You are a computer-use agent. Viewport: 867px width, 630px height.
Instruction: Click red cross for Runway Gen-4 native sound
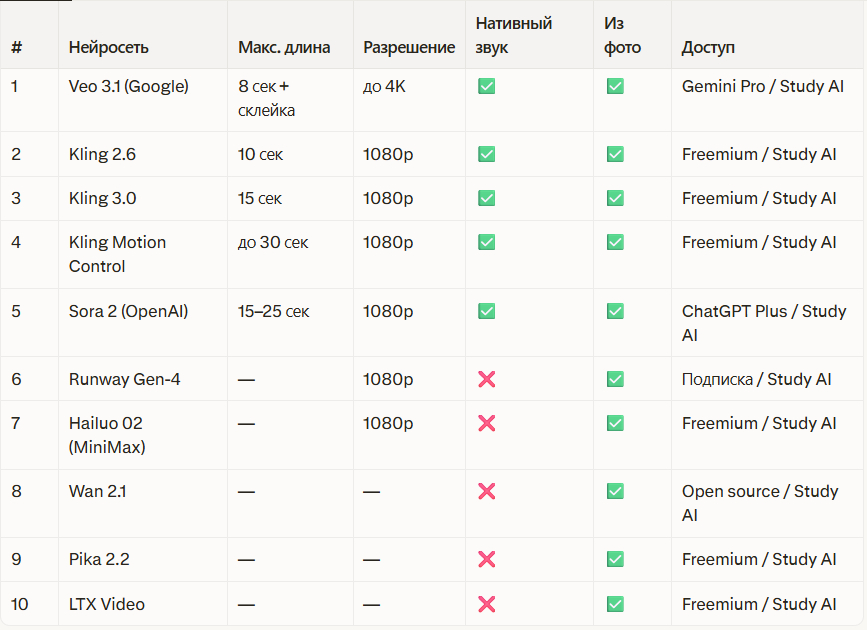[487, 379]
